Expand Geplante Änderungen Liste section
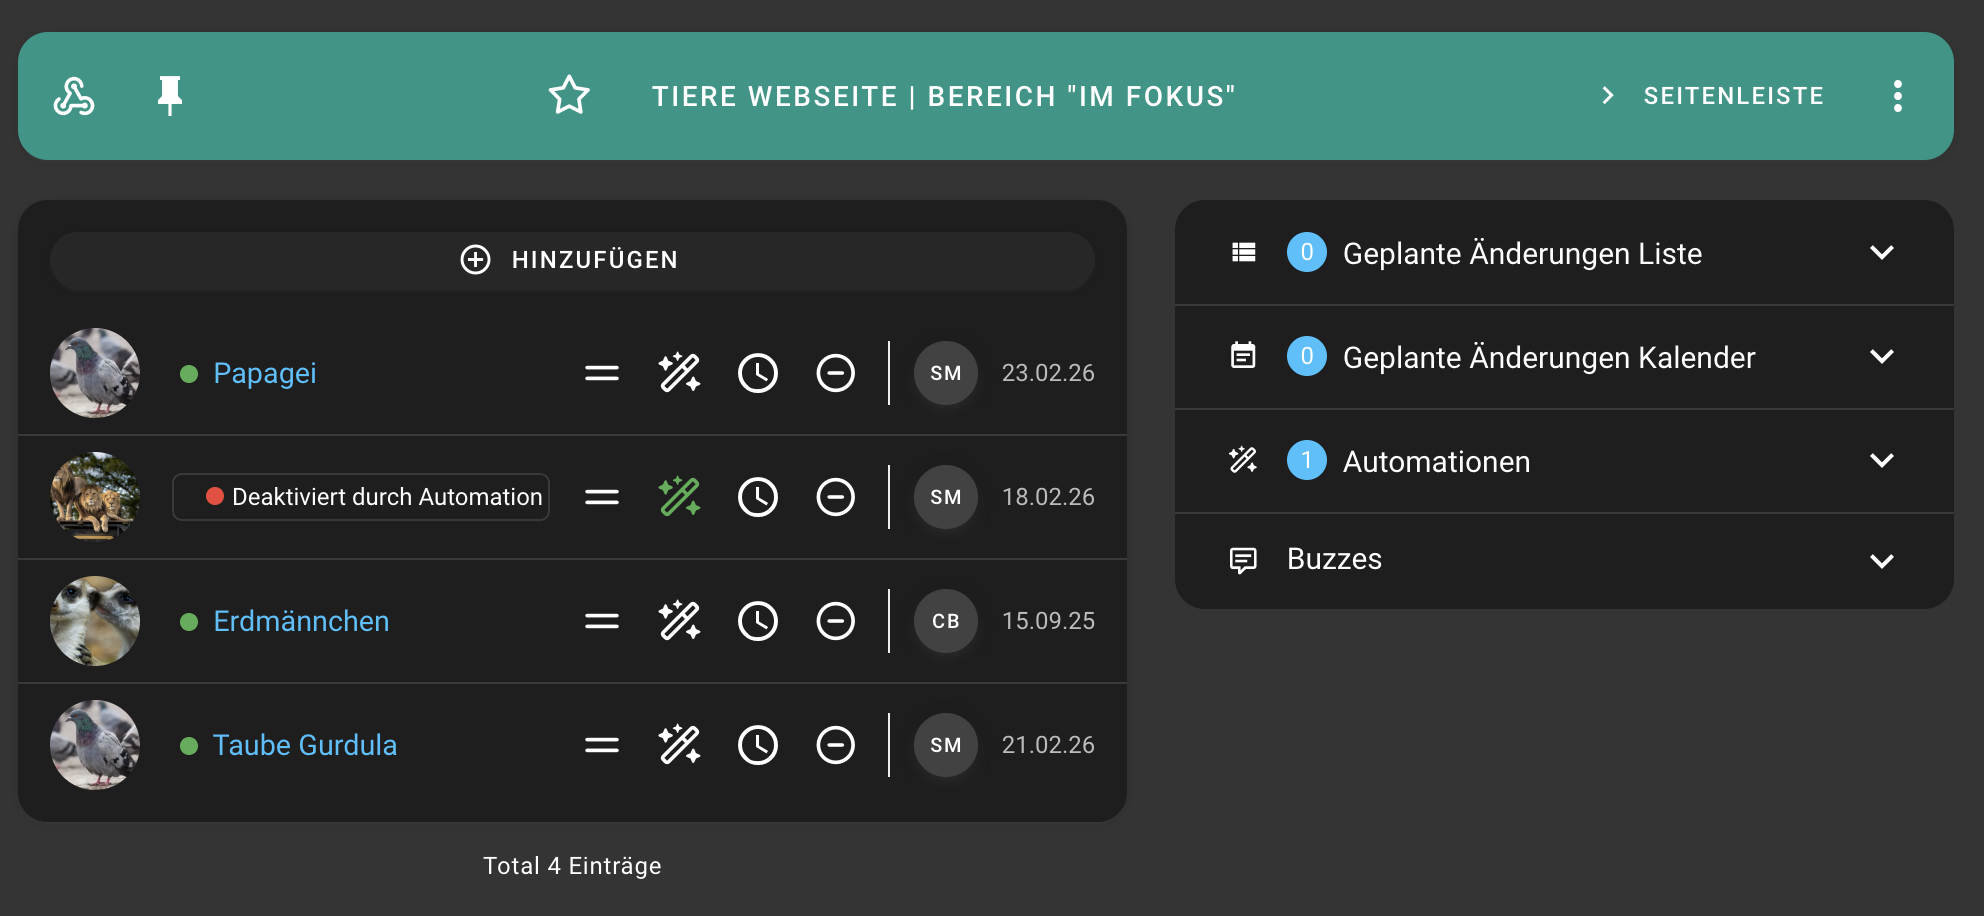Image resolution: width=1984 pixels, height=916 pixels. 1881,253
